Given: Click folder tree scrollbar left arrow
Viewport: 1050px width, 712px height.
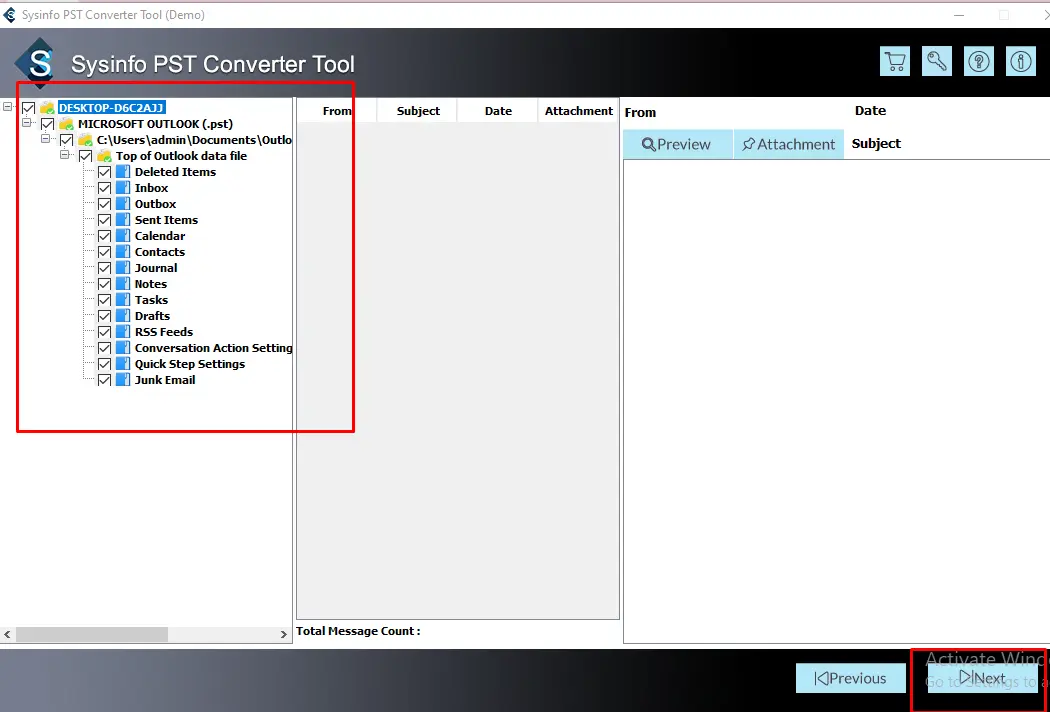Looking at the screenshot, I should click(x=7, y=634).
